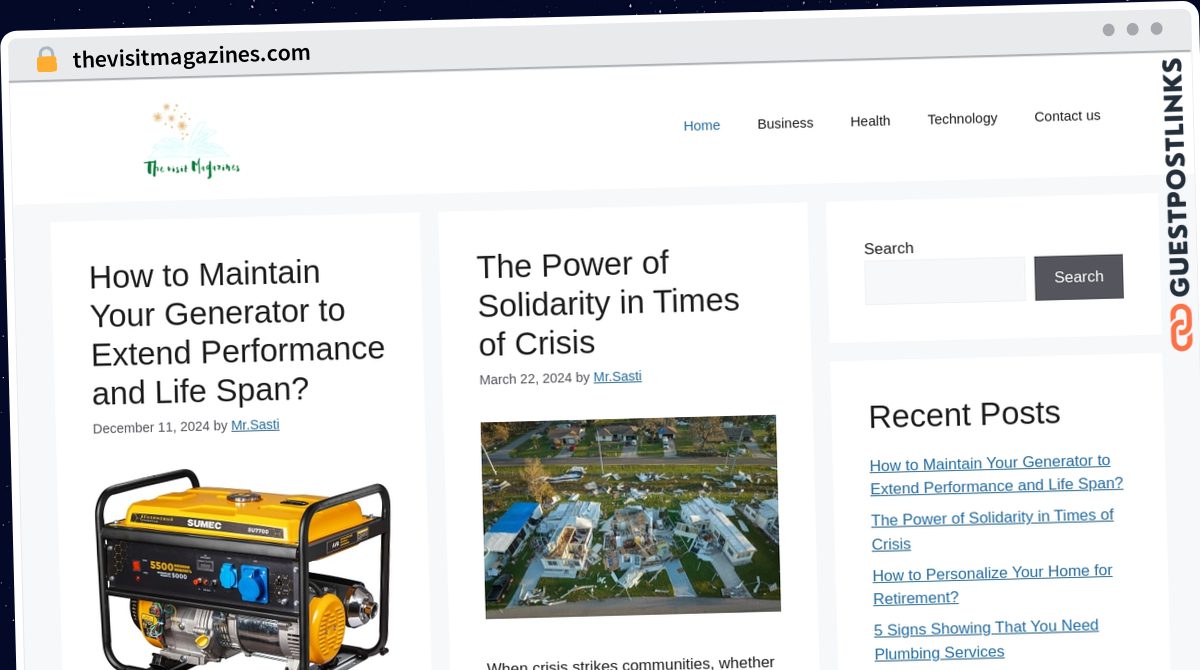Open the Business menu item
1200x670 pixels.
point(785,123)
